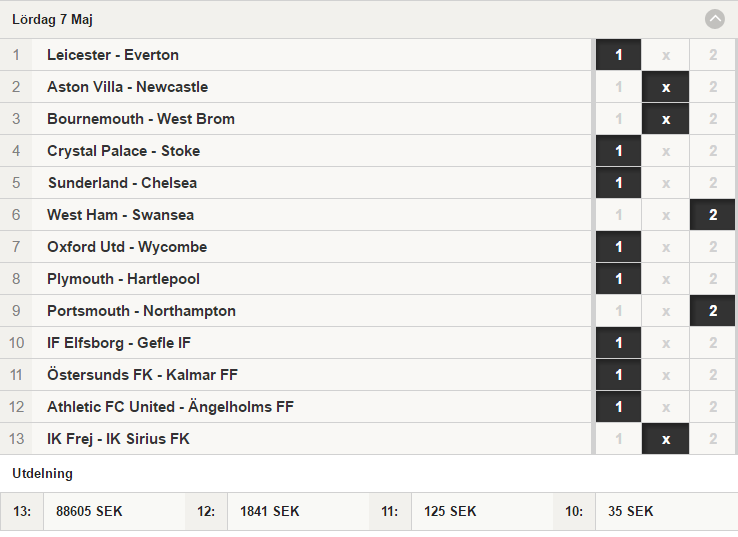
Task: Open the Crystal Palace - Stoke match row
Action: pyautogui.click(x=296, y=151)
